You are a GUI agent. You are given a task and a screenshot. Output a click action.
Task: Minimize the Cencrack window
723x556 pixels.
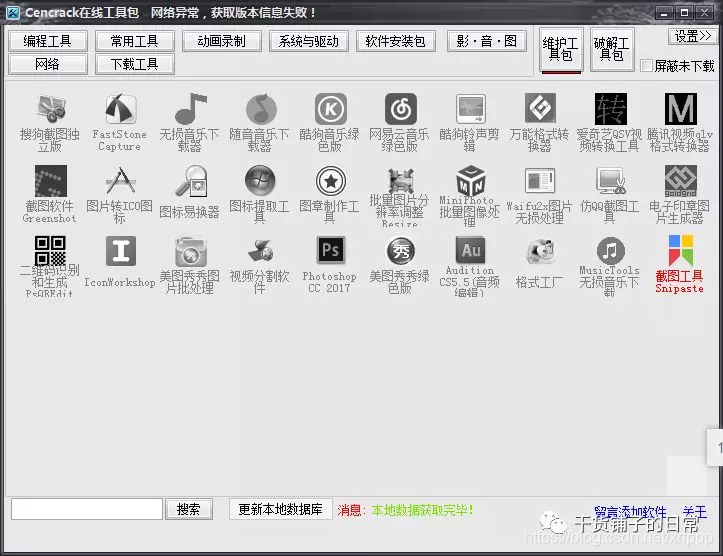pyautogui.click(x=664, y=13)
